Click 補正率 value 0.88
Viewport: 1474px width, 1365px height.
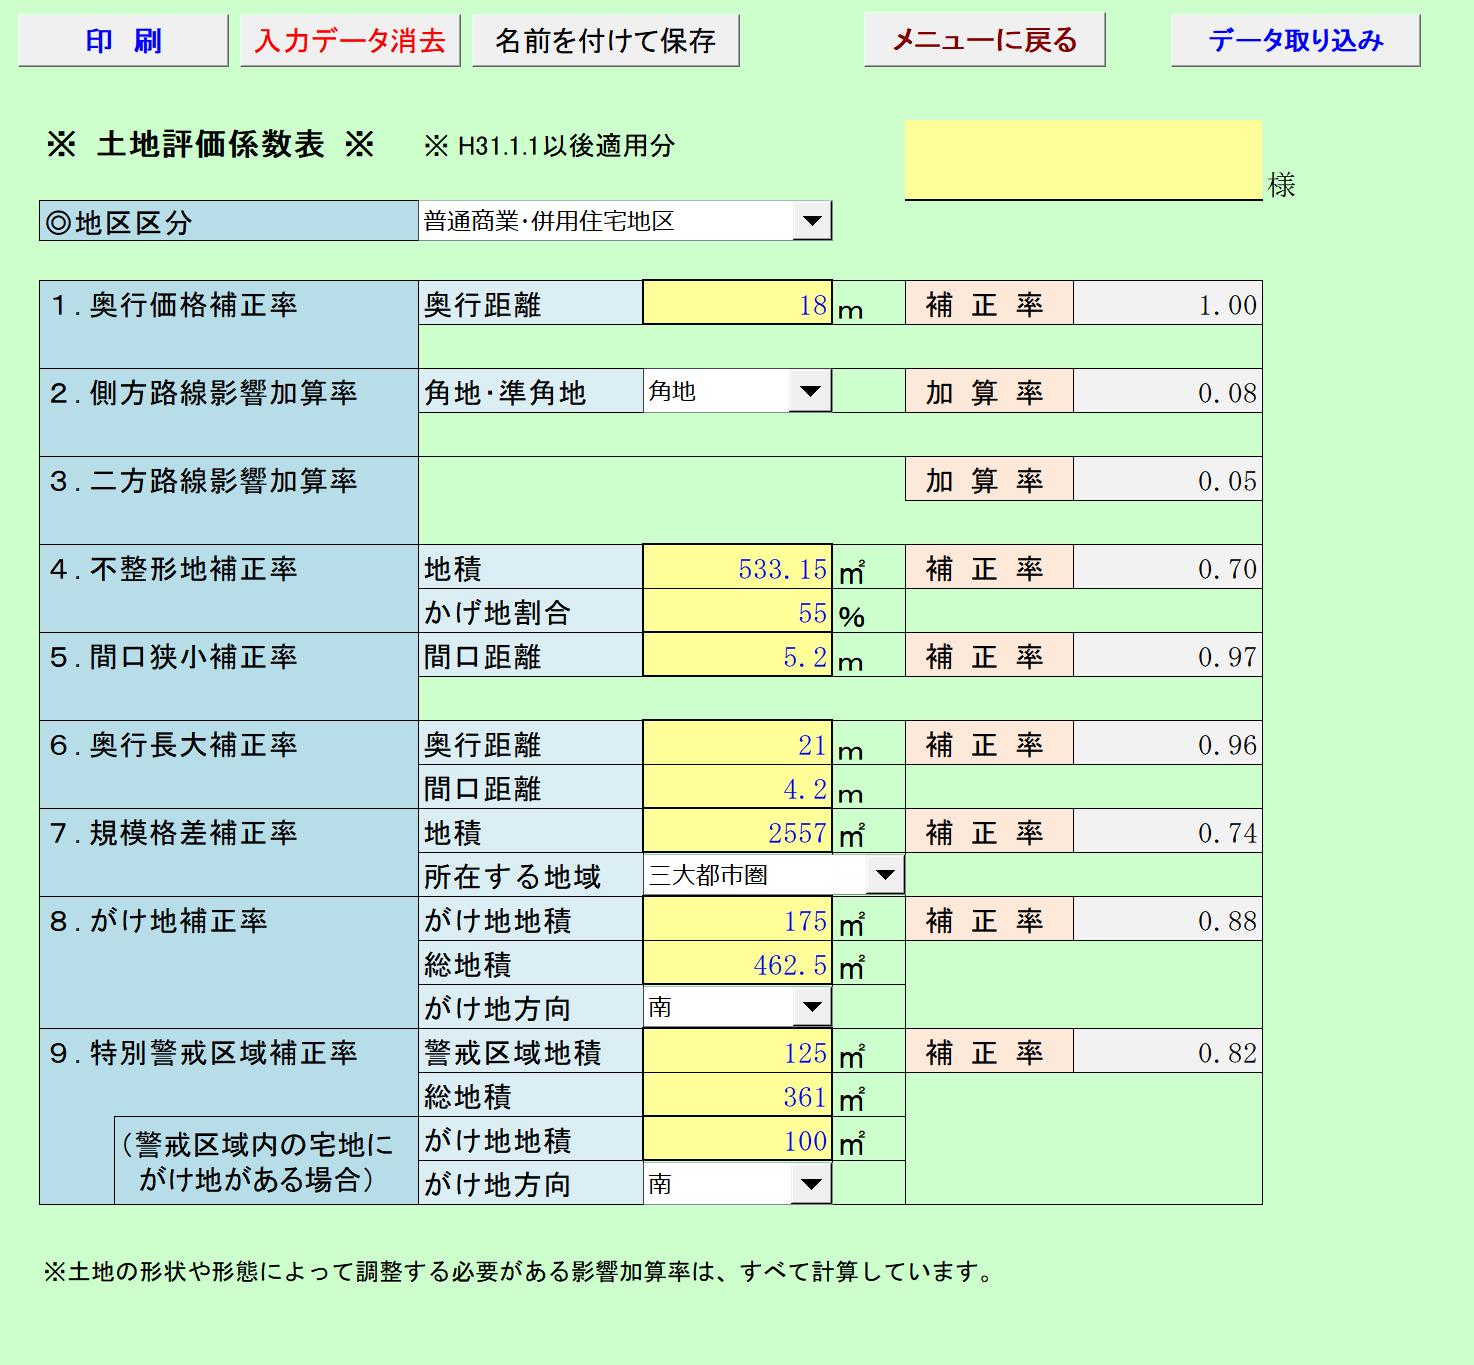(1167, 919)
